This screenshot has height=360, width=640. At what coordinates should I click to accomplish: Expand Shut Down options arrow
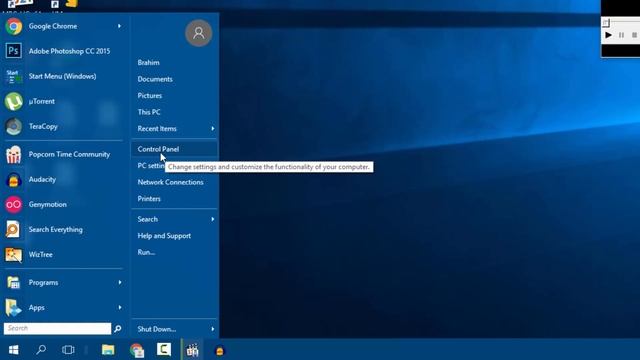coord(213,329)
